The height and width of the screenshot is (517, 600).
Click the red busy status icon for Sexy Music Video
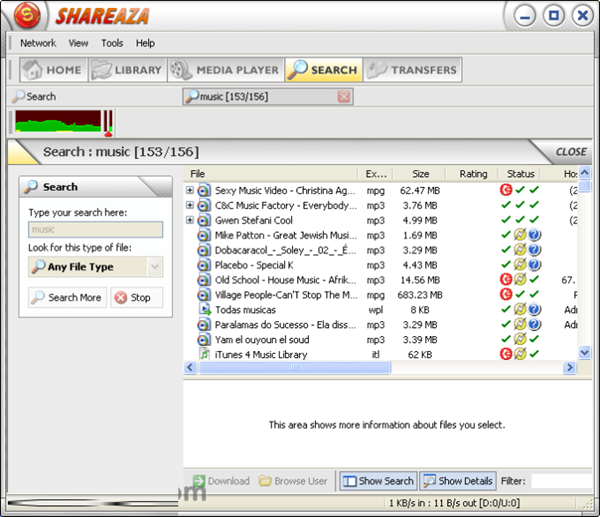pyautogui.click(x=506, y=190)
